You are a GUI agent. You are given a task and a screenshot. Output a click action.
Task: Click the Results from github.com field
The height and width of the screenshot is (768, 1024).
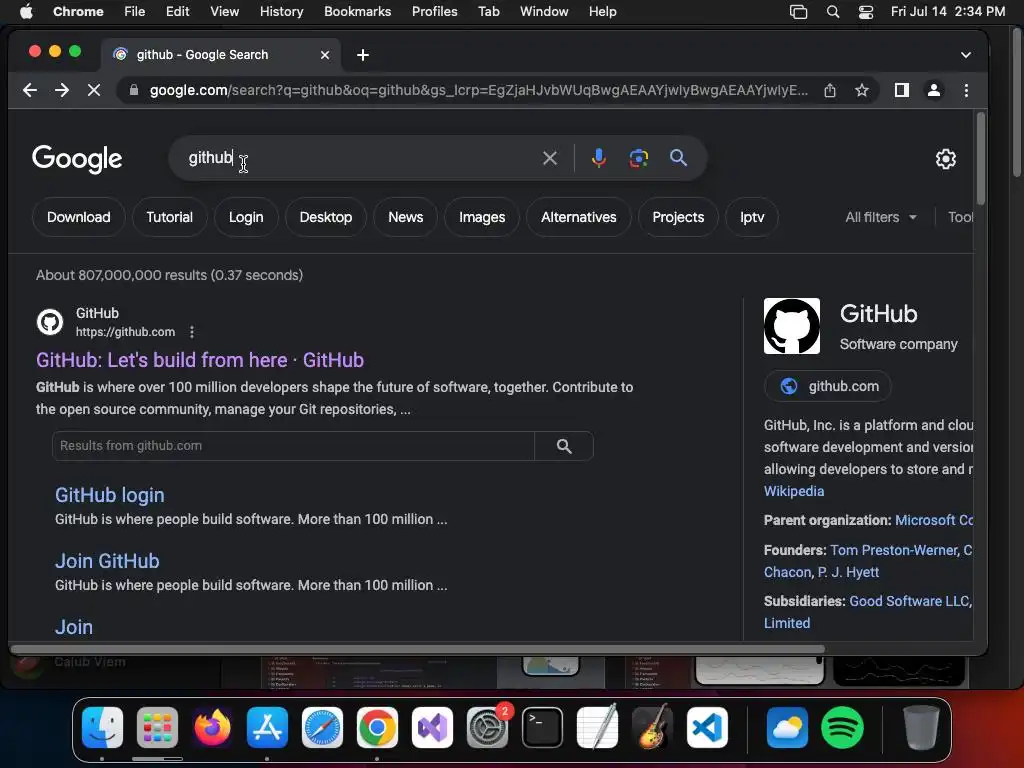(293, 446)
